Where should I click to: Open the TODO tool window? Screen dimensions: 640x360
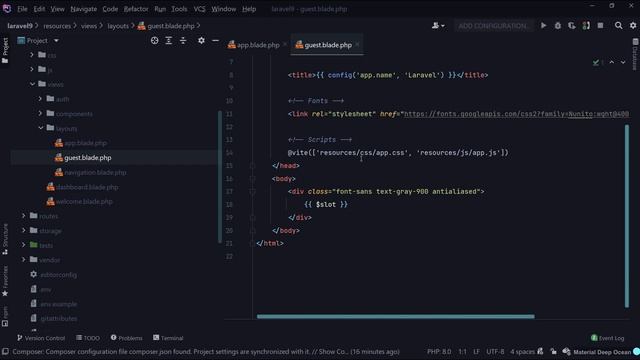88,338
